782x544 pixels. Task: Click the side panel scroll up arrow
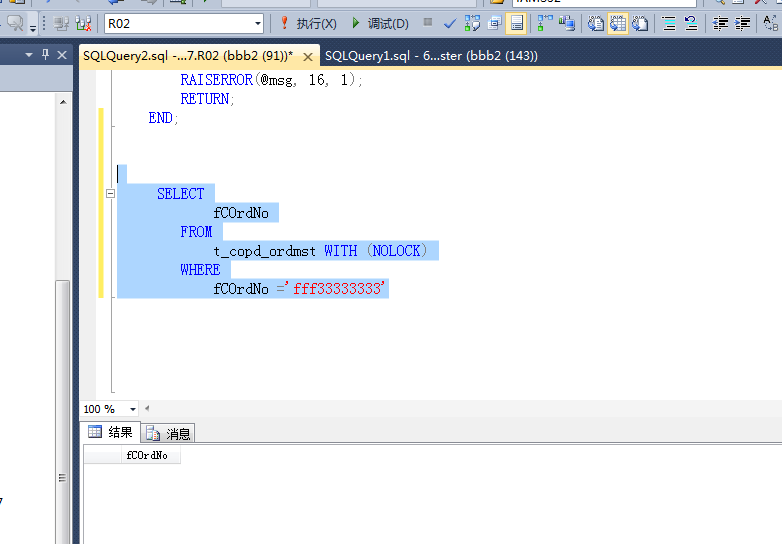[x=63, y=102]
